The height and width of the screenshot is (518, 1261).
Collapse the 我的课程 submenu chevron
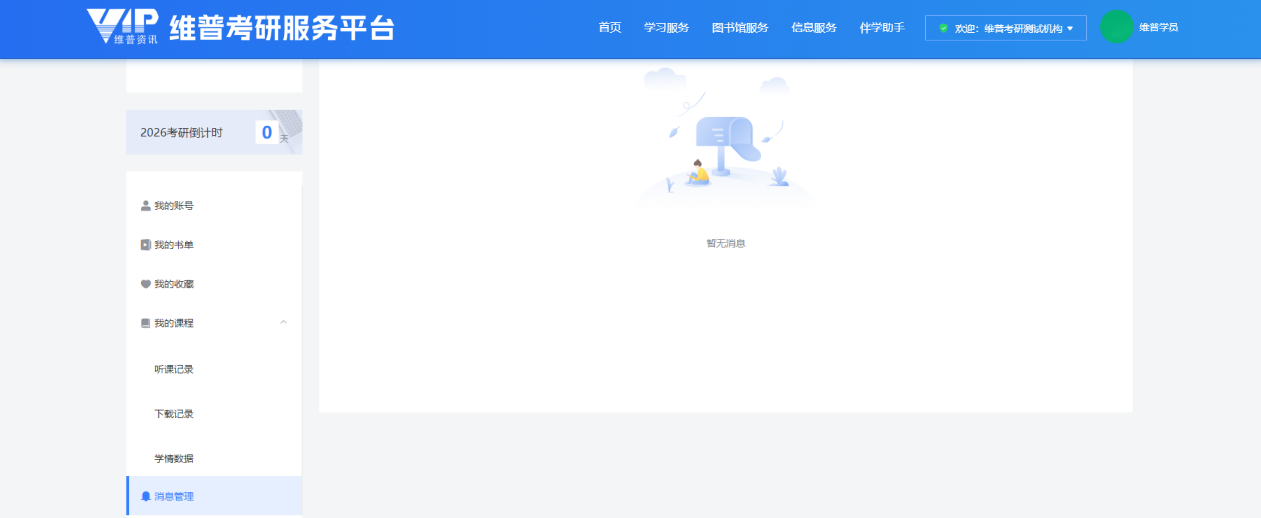click(283, 322)
